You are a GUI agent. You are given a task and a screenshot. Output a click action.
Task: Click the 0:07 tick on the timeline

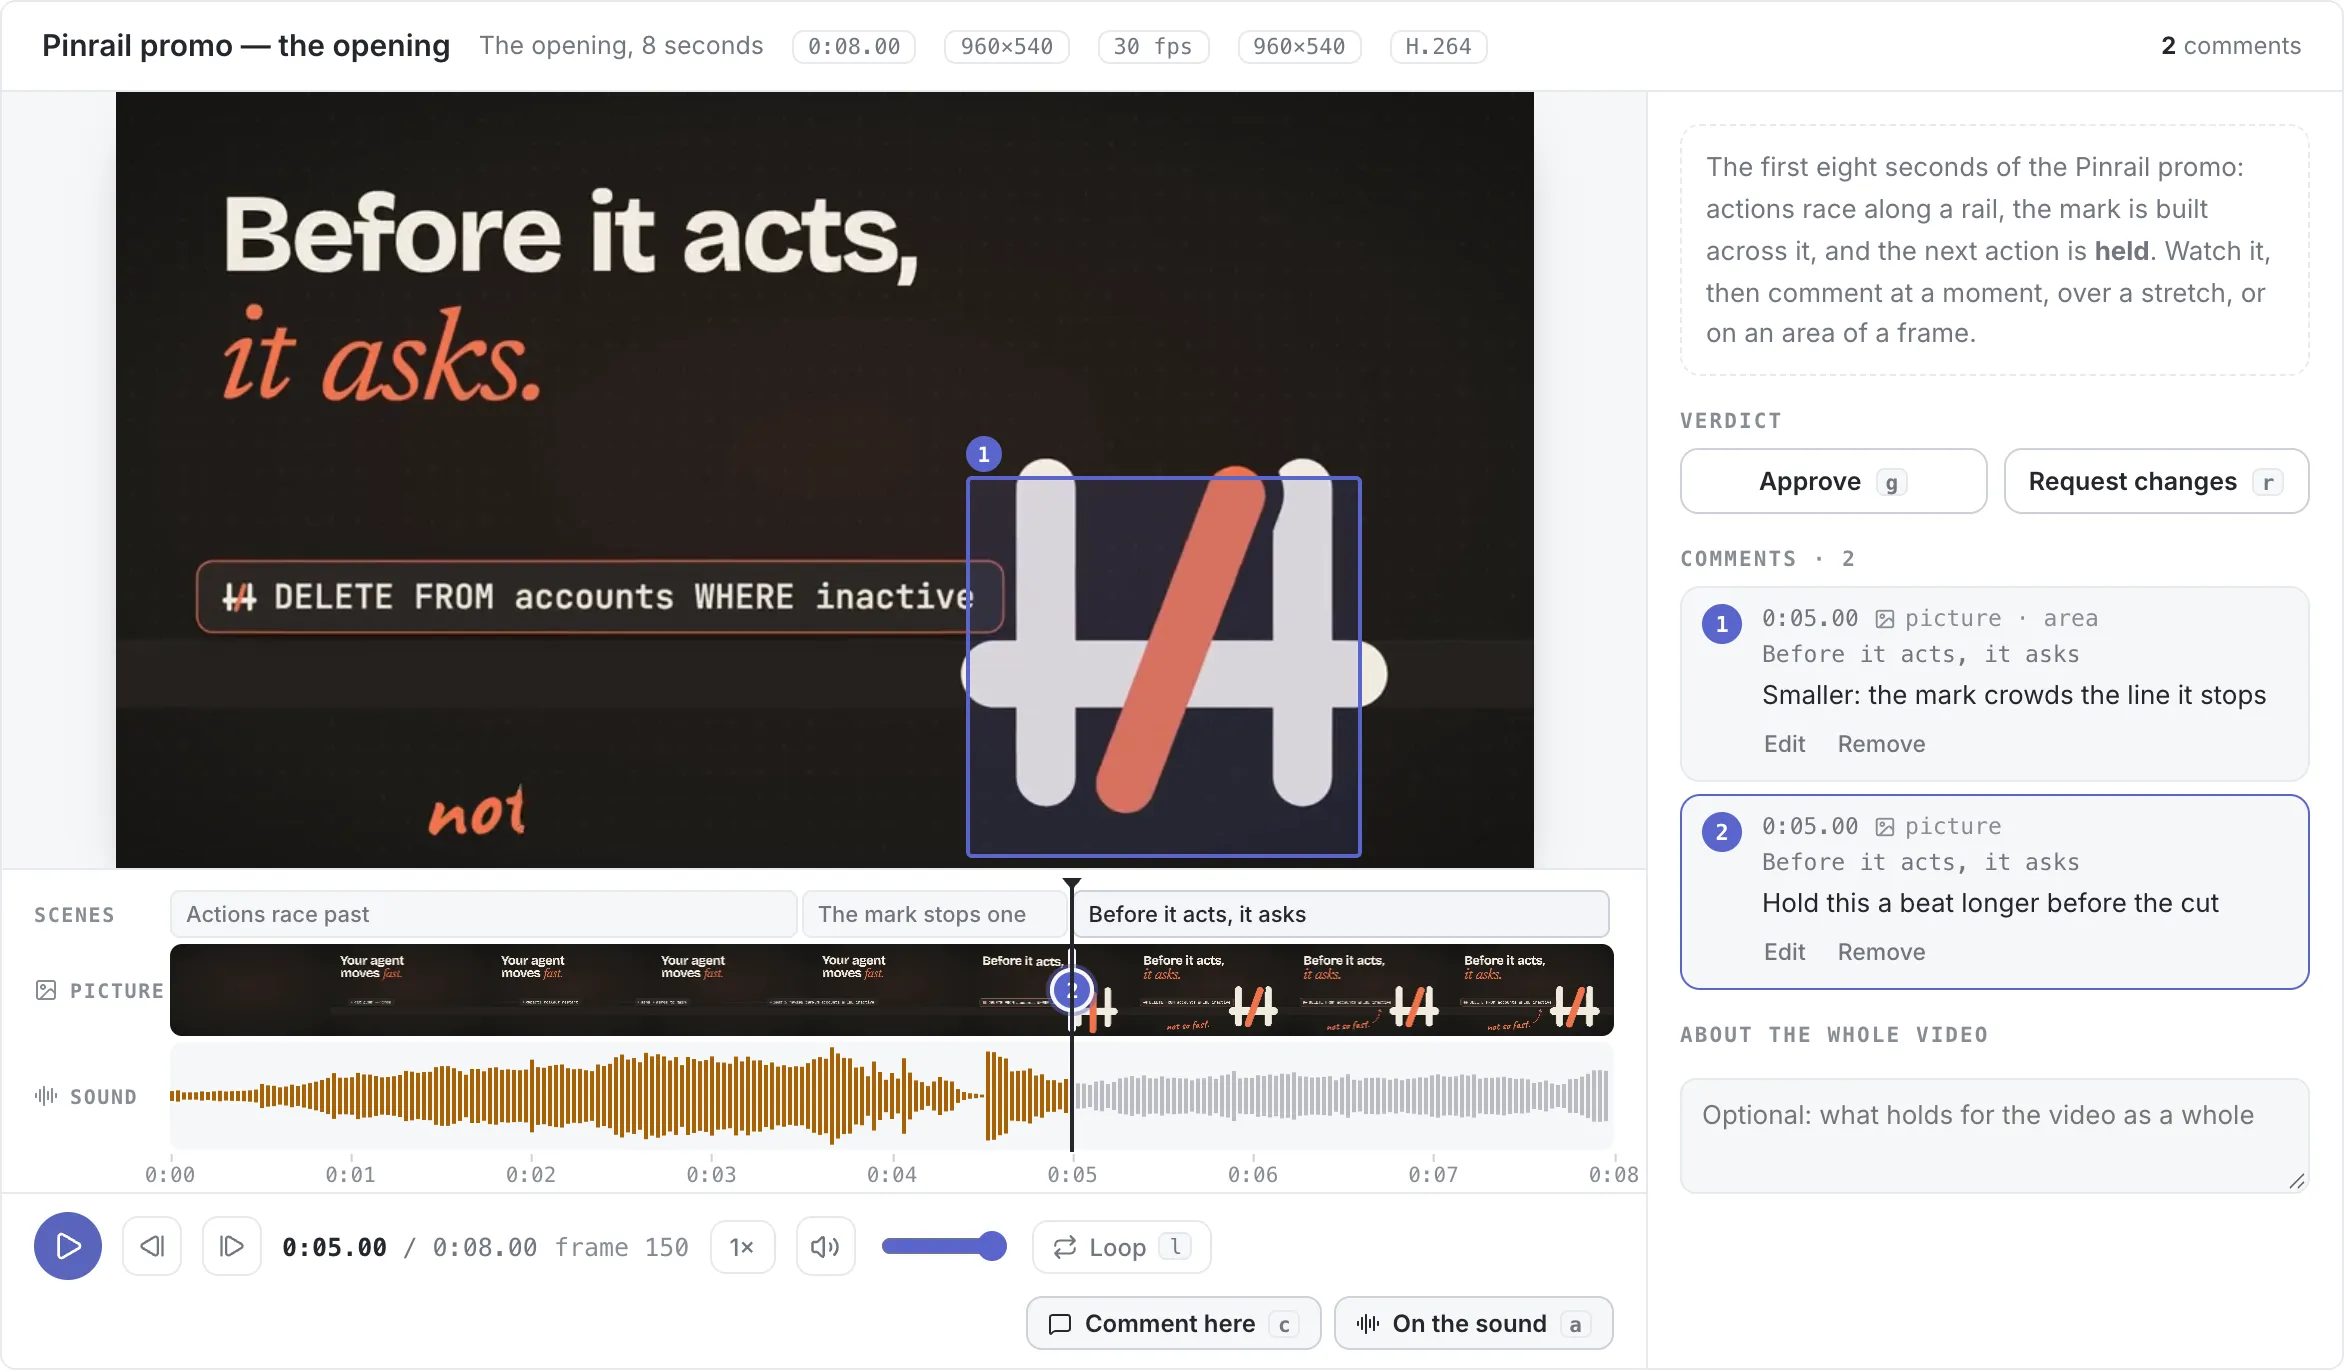pyautogui.click(x=1433, y=1174)
